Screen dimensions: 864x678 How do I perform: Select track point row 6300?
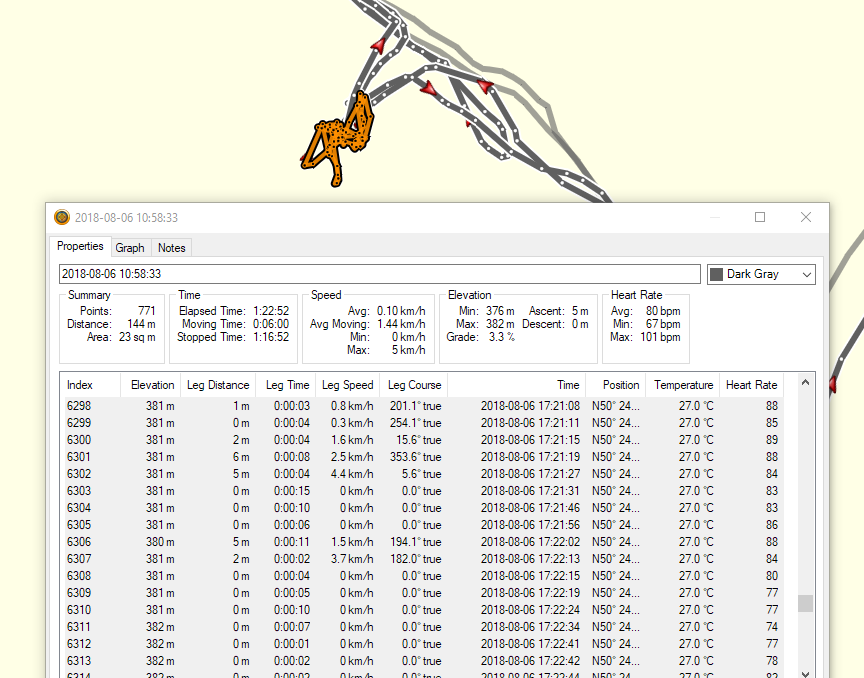coord(423,440)
